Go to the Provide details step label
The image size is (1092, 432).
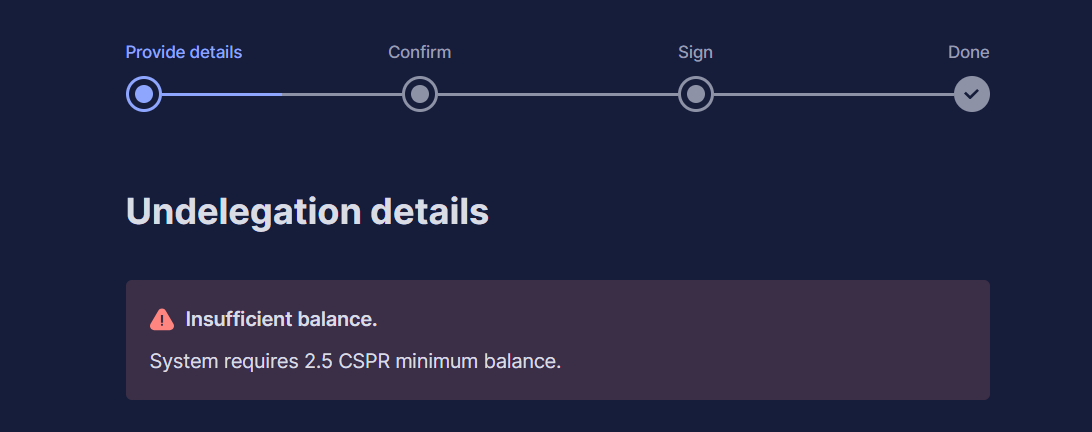[184, 52]
